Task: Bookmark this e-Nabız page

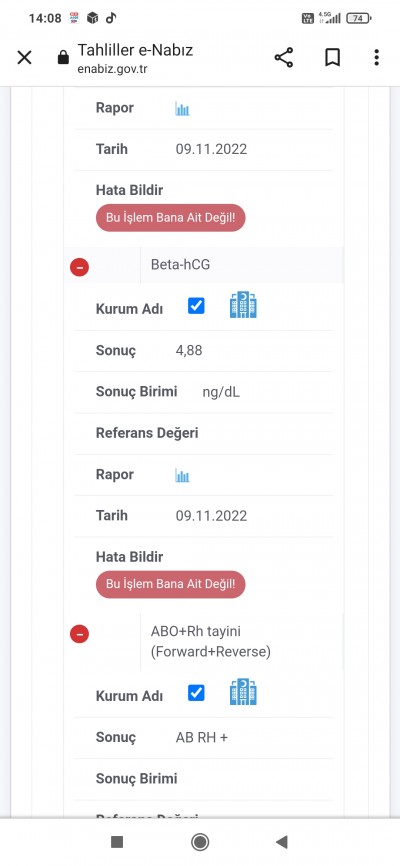Action: coord(332,57)
